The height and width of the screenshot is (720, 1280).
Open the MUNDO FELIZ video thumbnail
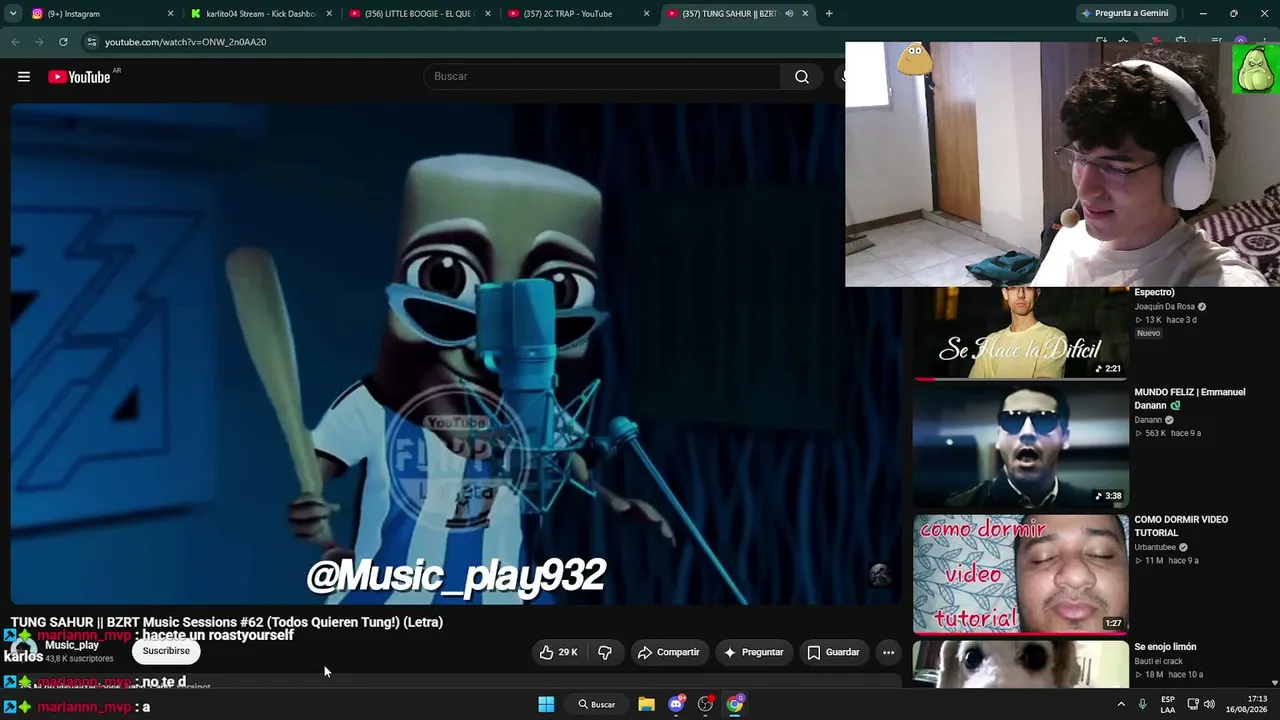[1020, 446]
